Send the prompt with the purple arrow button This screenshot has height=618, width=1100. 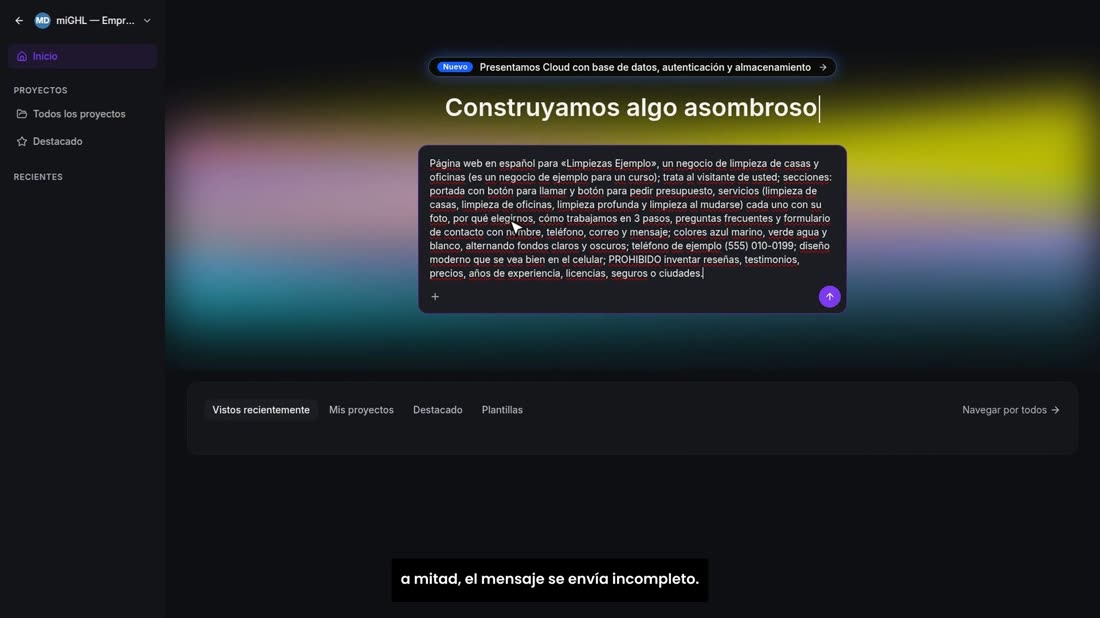pos(829,297)
